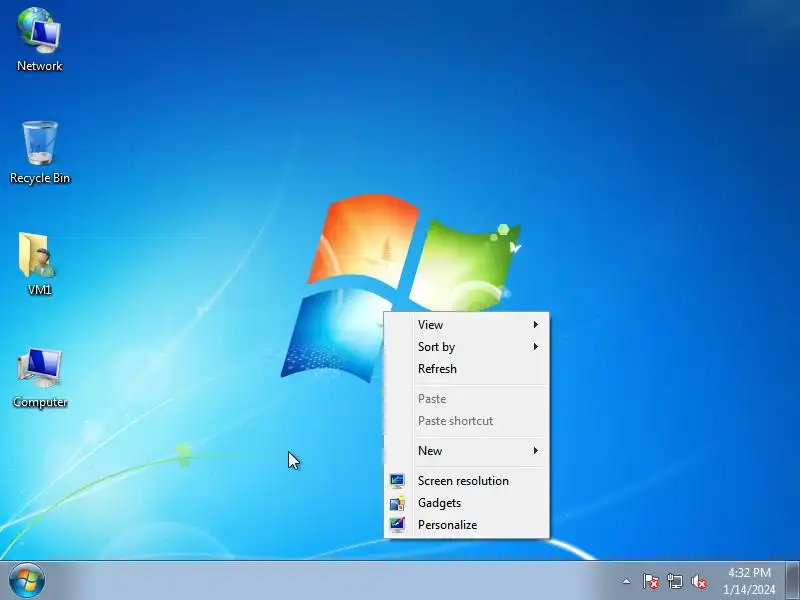Show hidden tray icons arrow
The image size is (800, 600).
click(x=627, y=581)
